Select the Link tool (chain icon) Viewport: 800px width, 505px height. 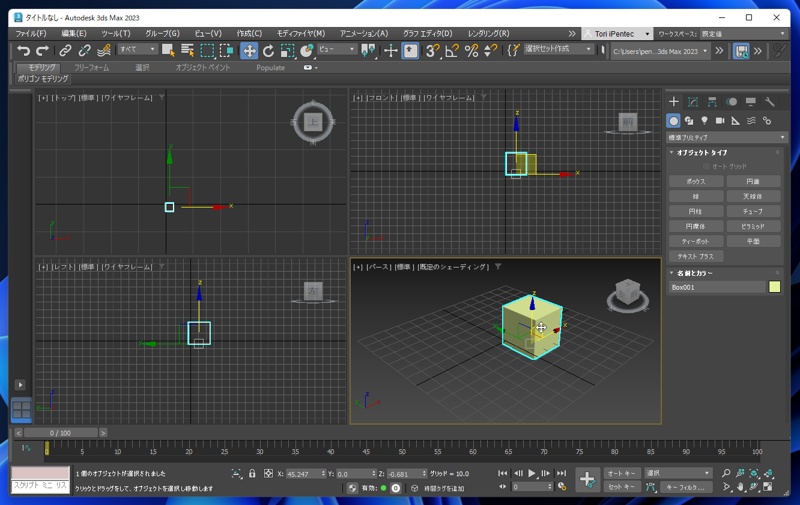tap(65, 50)
